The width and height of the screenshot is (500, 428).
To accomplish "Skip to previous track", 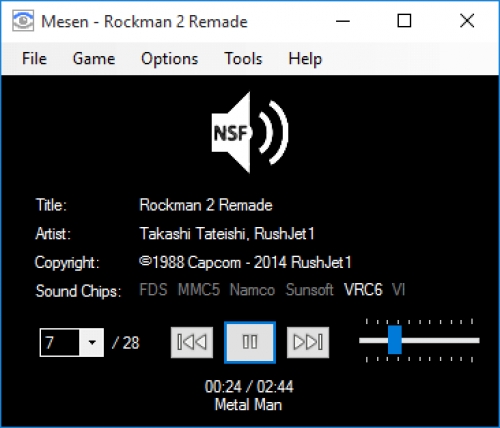I will click(x=192, y=342).
